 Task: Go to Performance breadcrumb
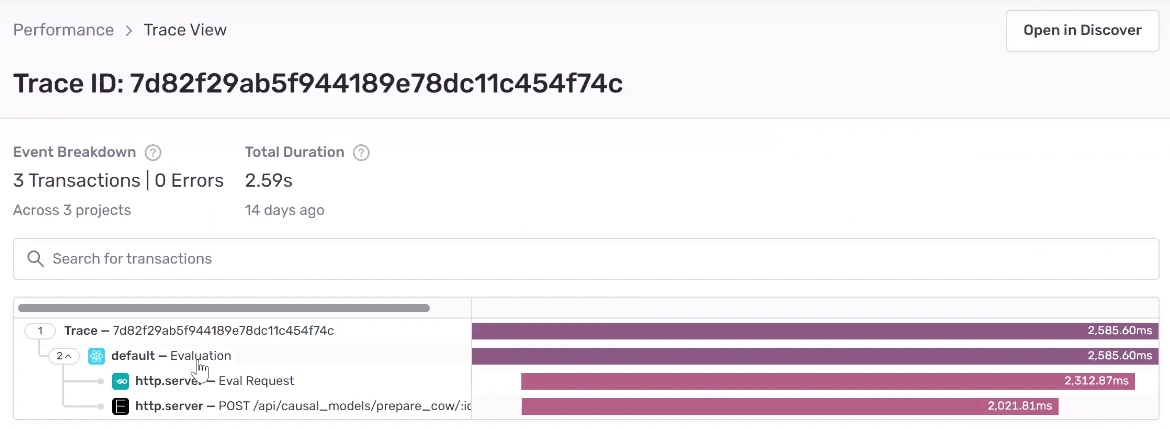click(x=63, y=30)
